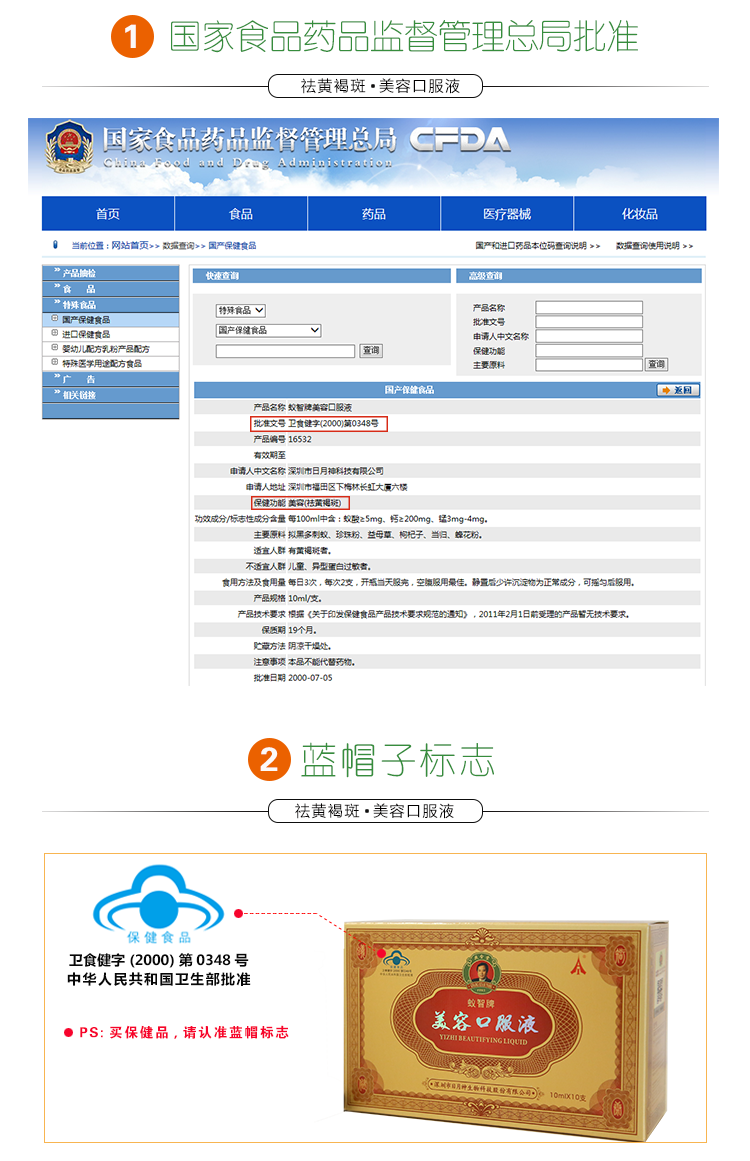Open 网站首页 breadcrumb link

pos(129,245)
